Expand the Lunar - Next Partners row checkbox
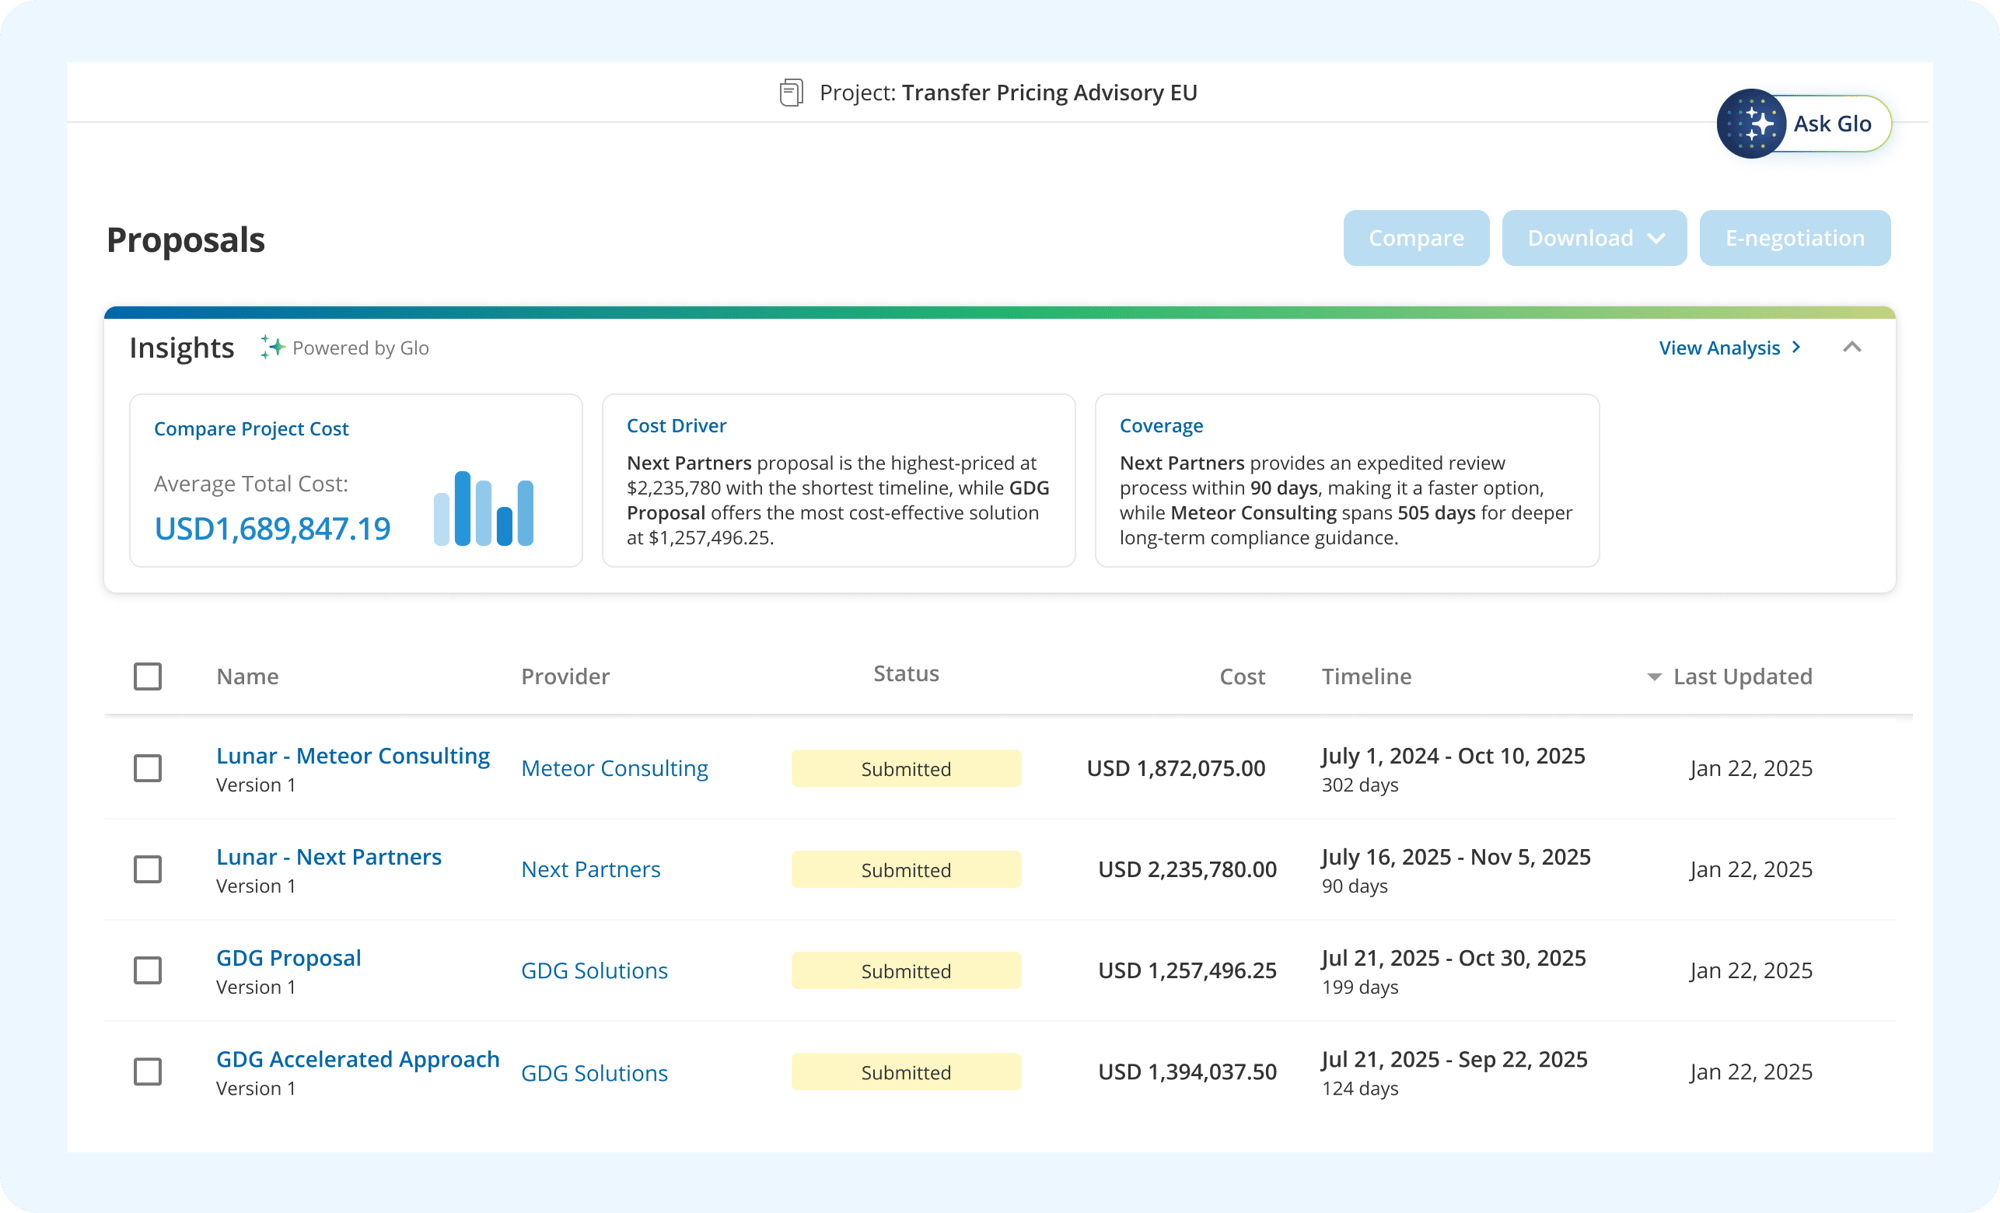Screen dimensions: 2000x1213 (147, 869)
